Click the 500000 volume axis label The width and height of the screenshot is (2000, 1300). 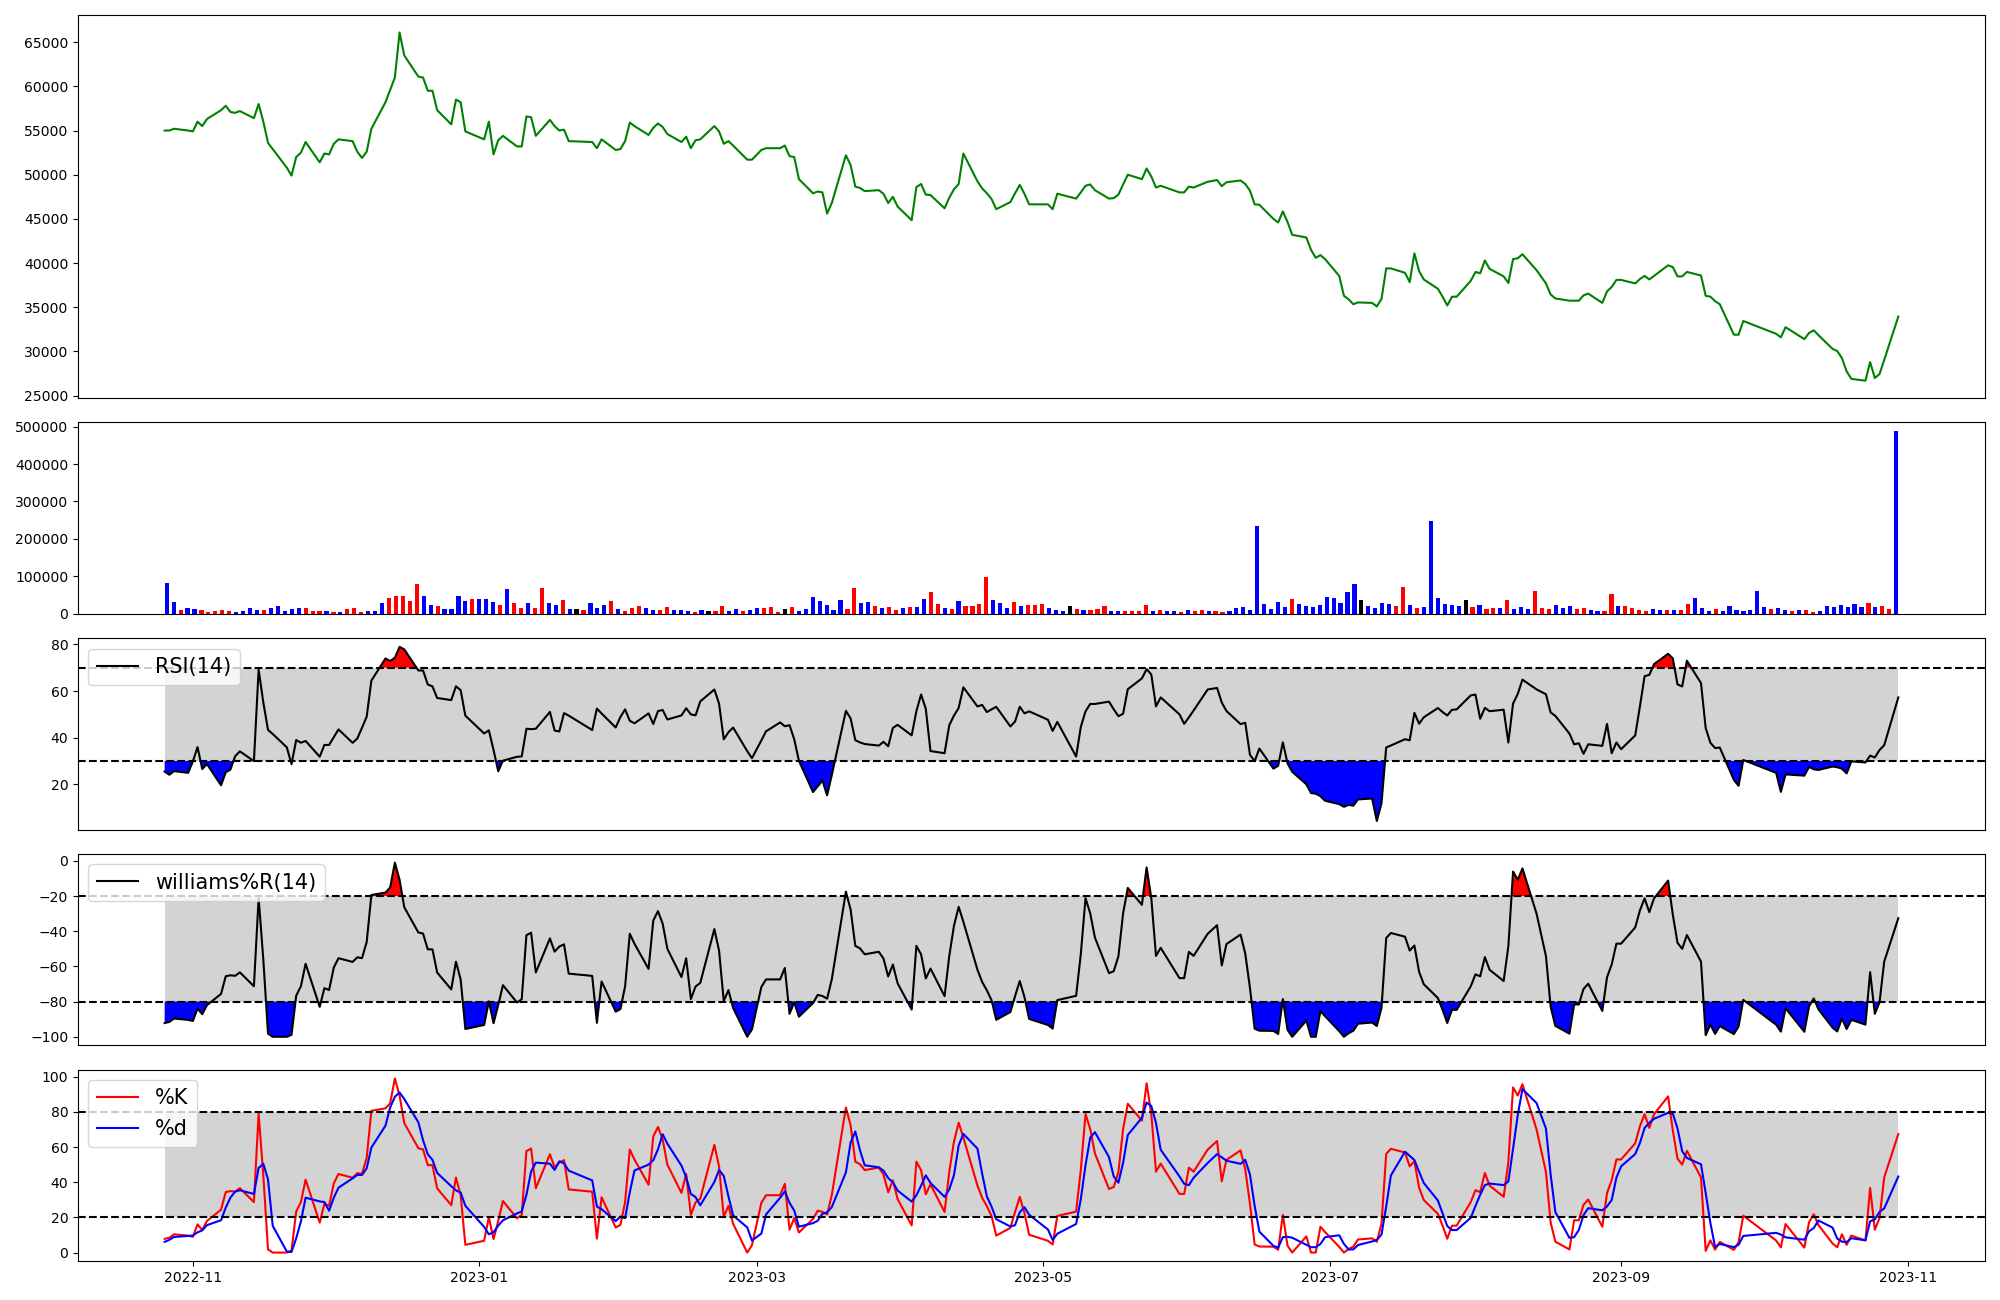(x=42, y=428)
